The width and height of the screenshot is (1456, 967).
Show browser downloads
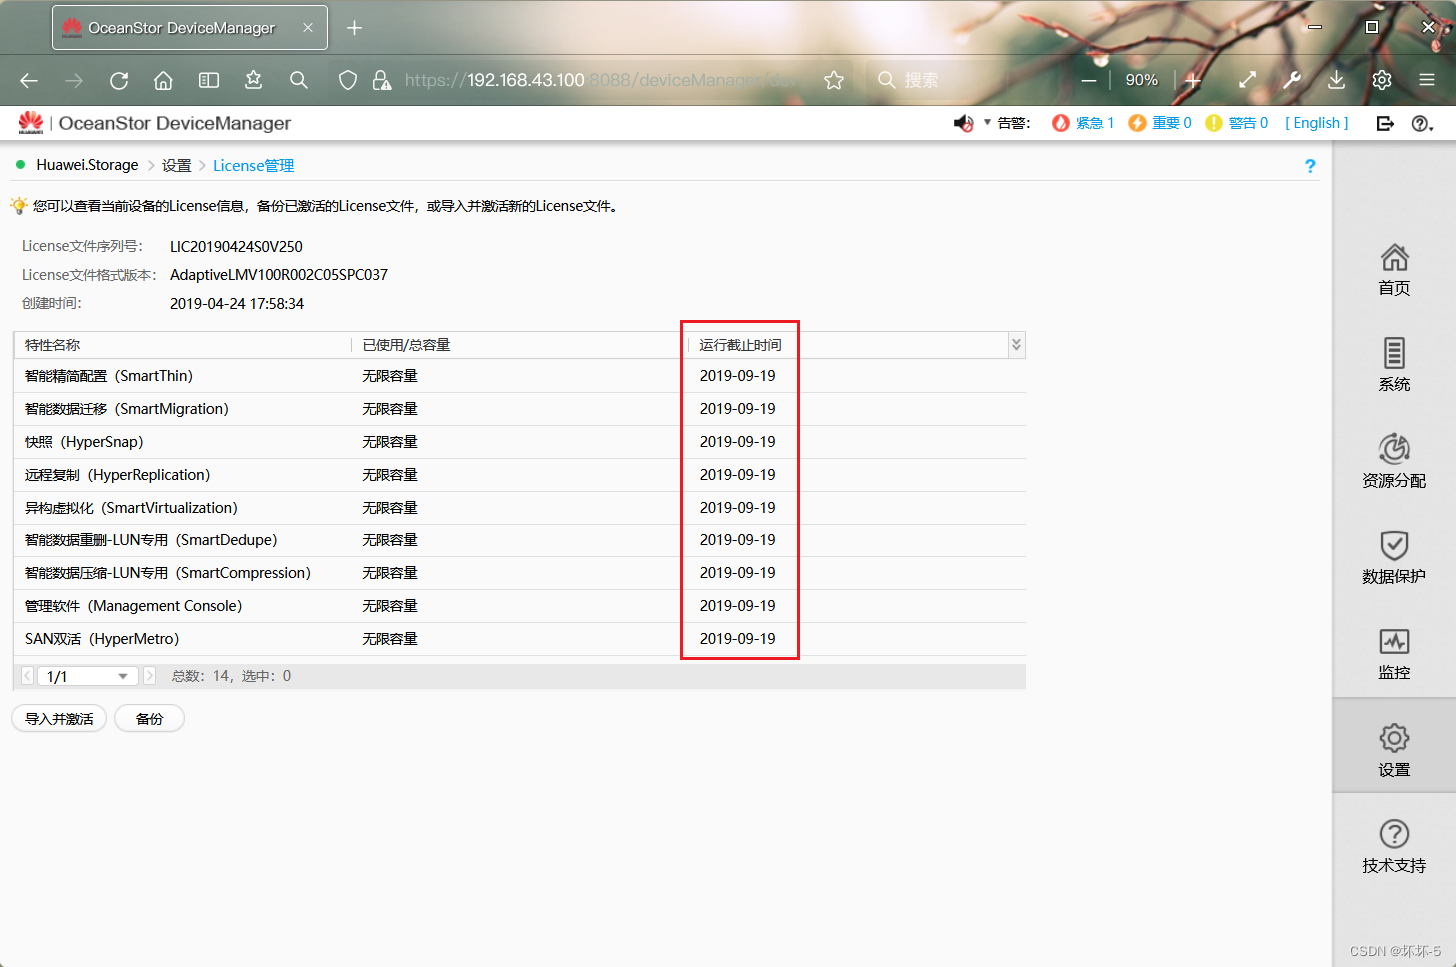tap(1336, 80)
